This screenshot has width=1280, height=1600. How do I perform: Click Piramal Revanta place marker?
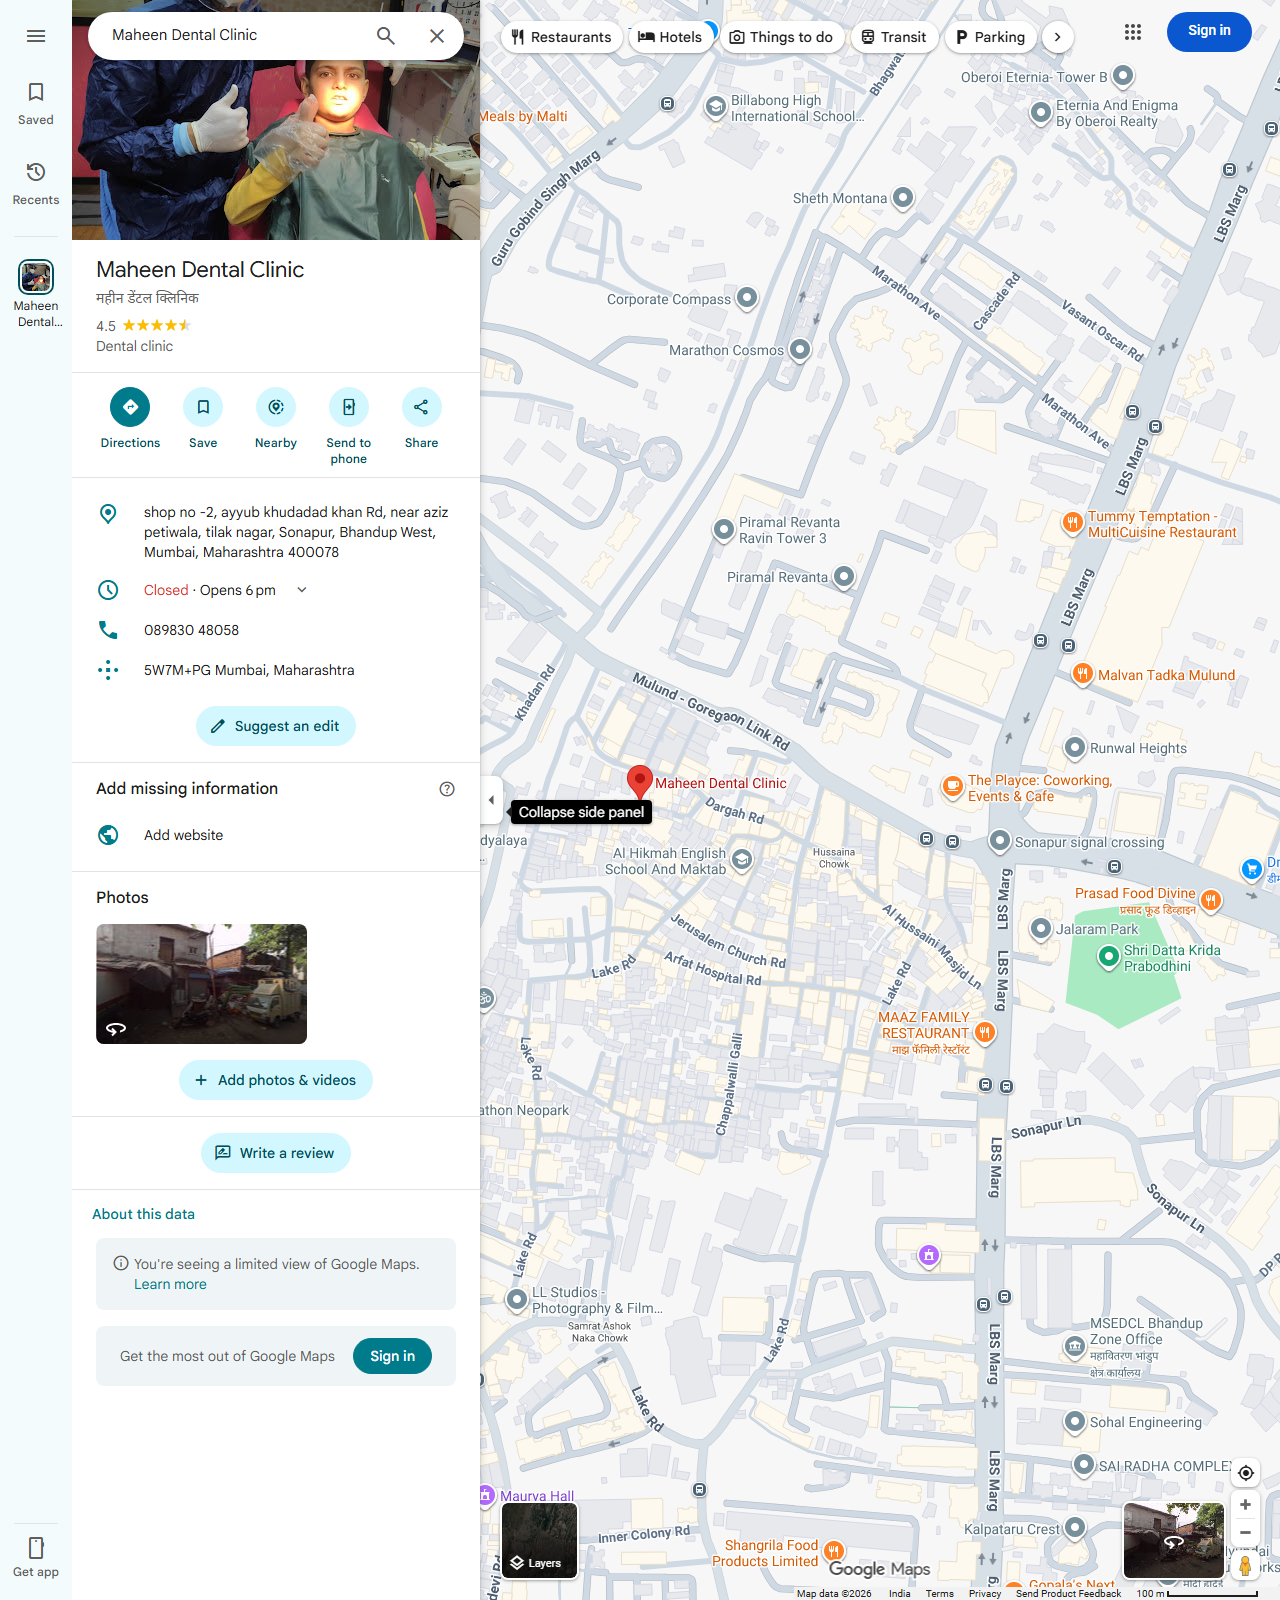(x=844, y=576)
